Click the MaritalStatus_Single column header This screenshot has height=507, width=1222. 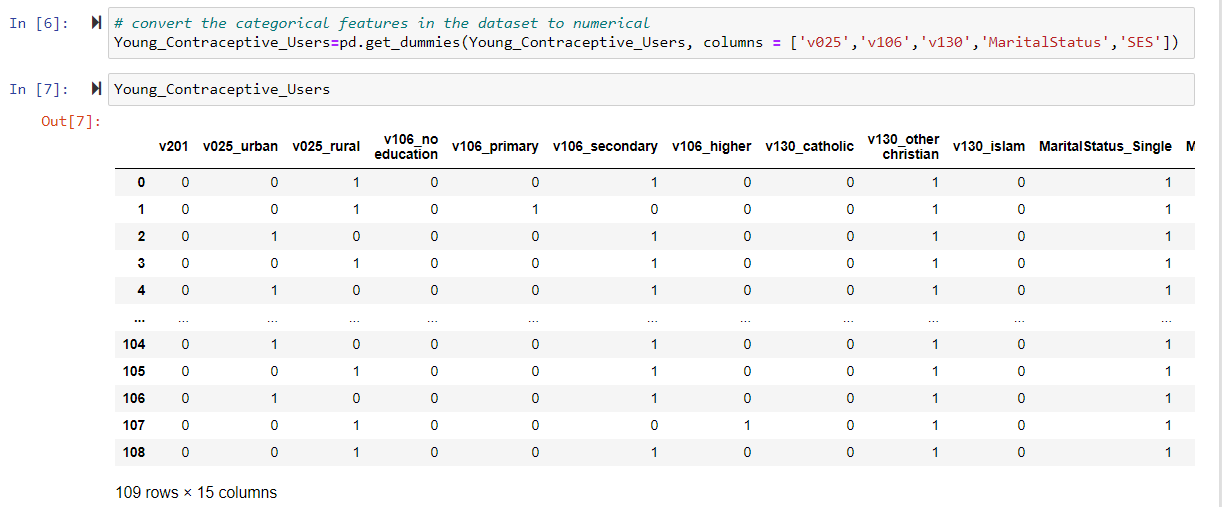1105,147
